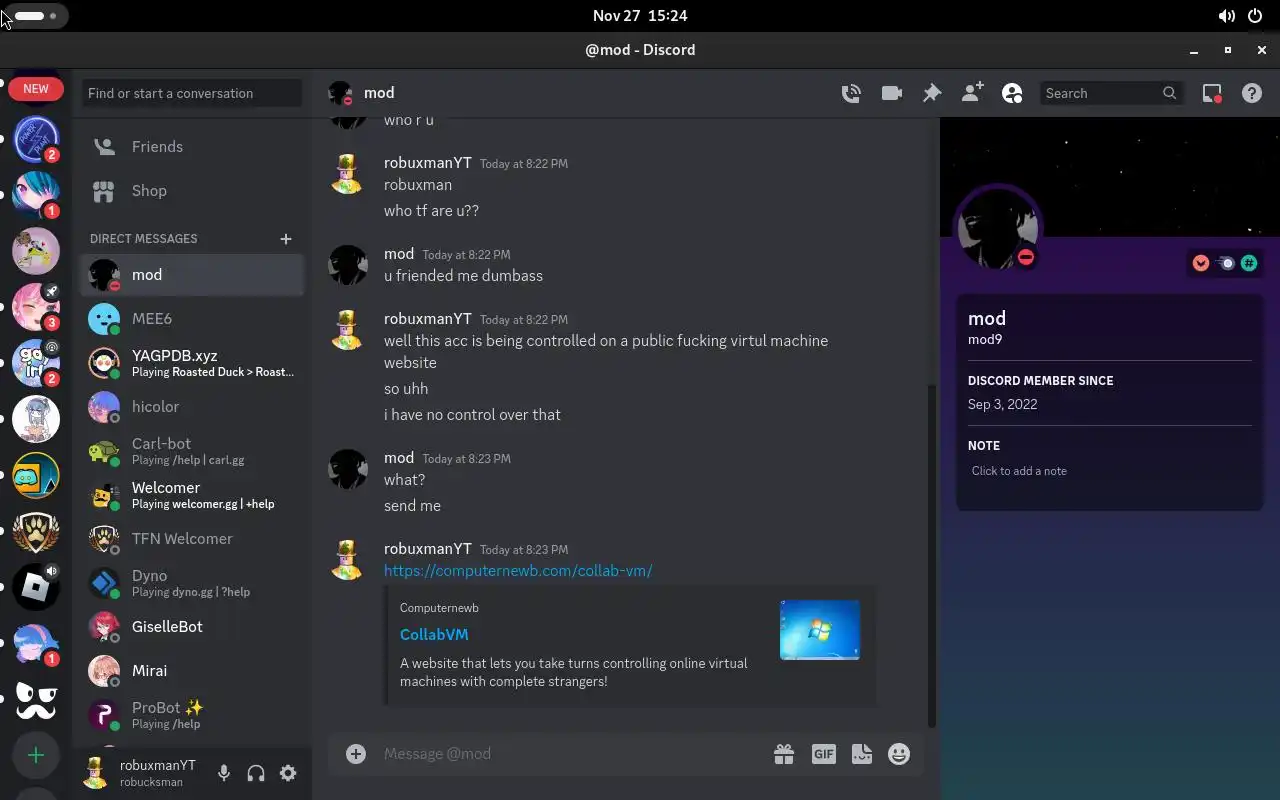The height and width of the screenshot is (800, 1280).
Task: Click the DIRECT MESSAGES header label
Action: click(x=144, y=239)
